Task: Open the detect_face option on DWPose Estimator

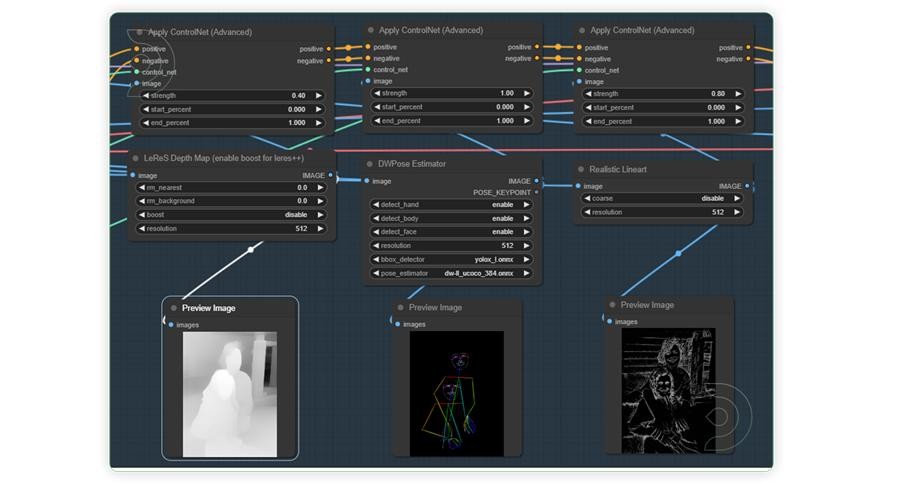Action: 451,232
